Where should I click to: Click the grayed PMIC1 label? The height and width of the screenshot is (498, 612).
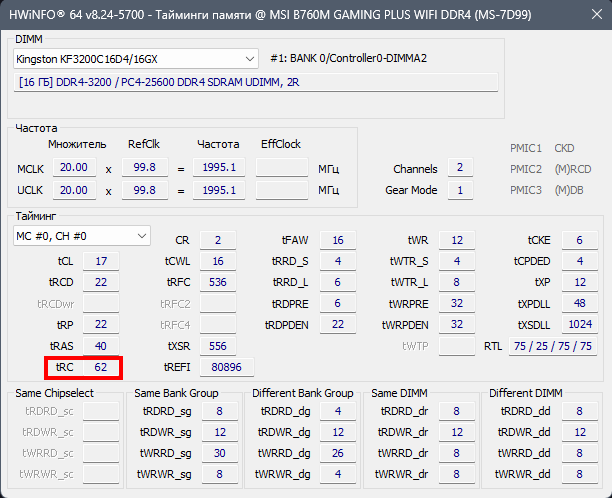tap(526, 148)
